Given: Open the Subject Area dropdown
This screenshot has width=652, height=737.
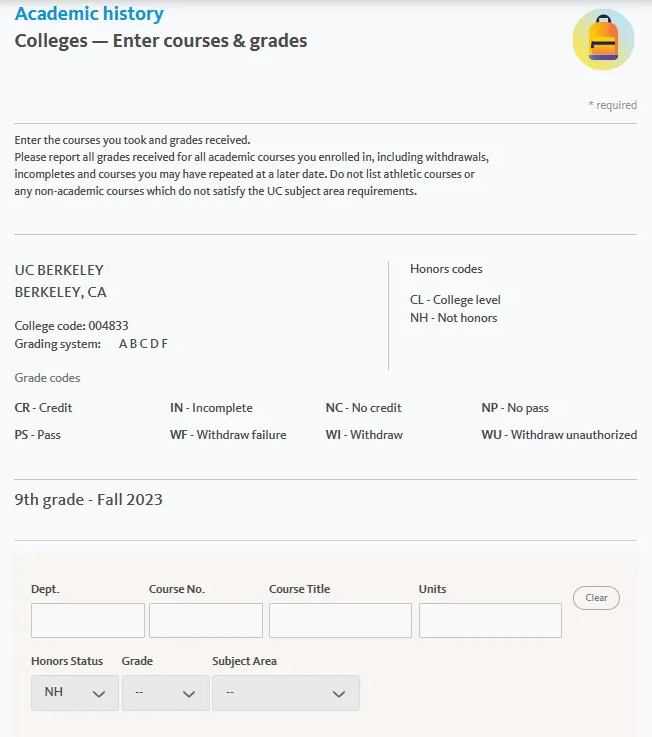Looking at the screenshot, I should coord(286,693).
